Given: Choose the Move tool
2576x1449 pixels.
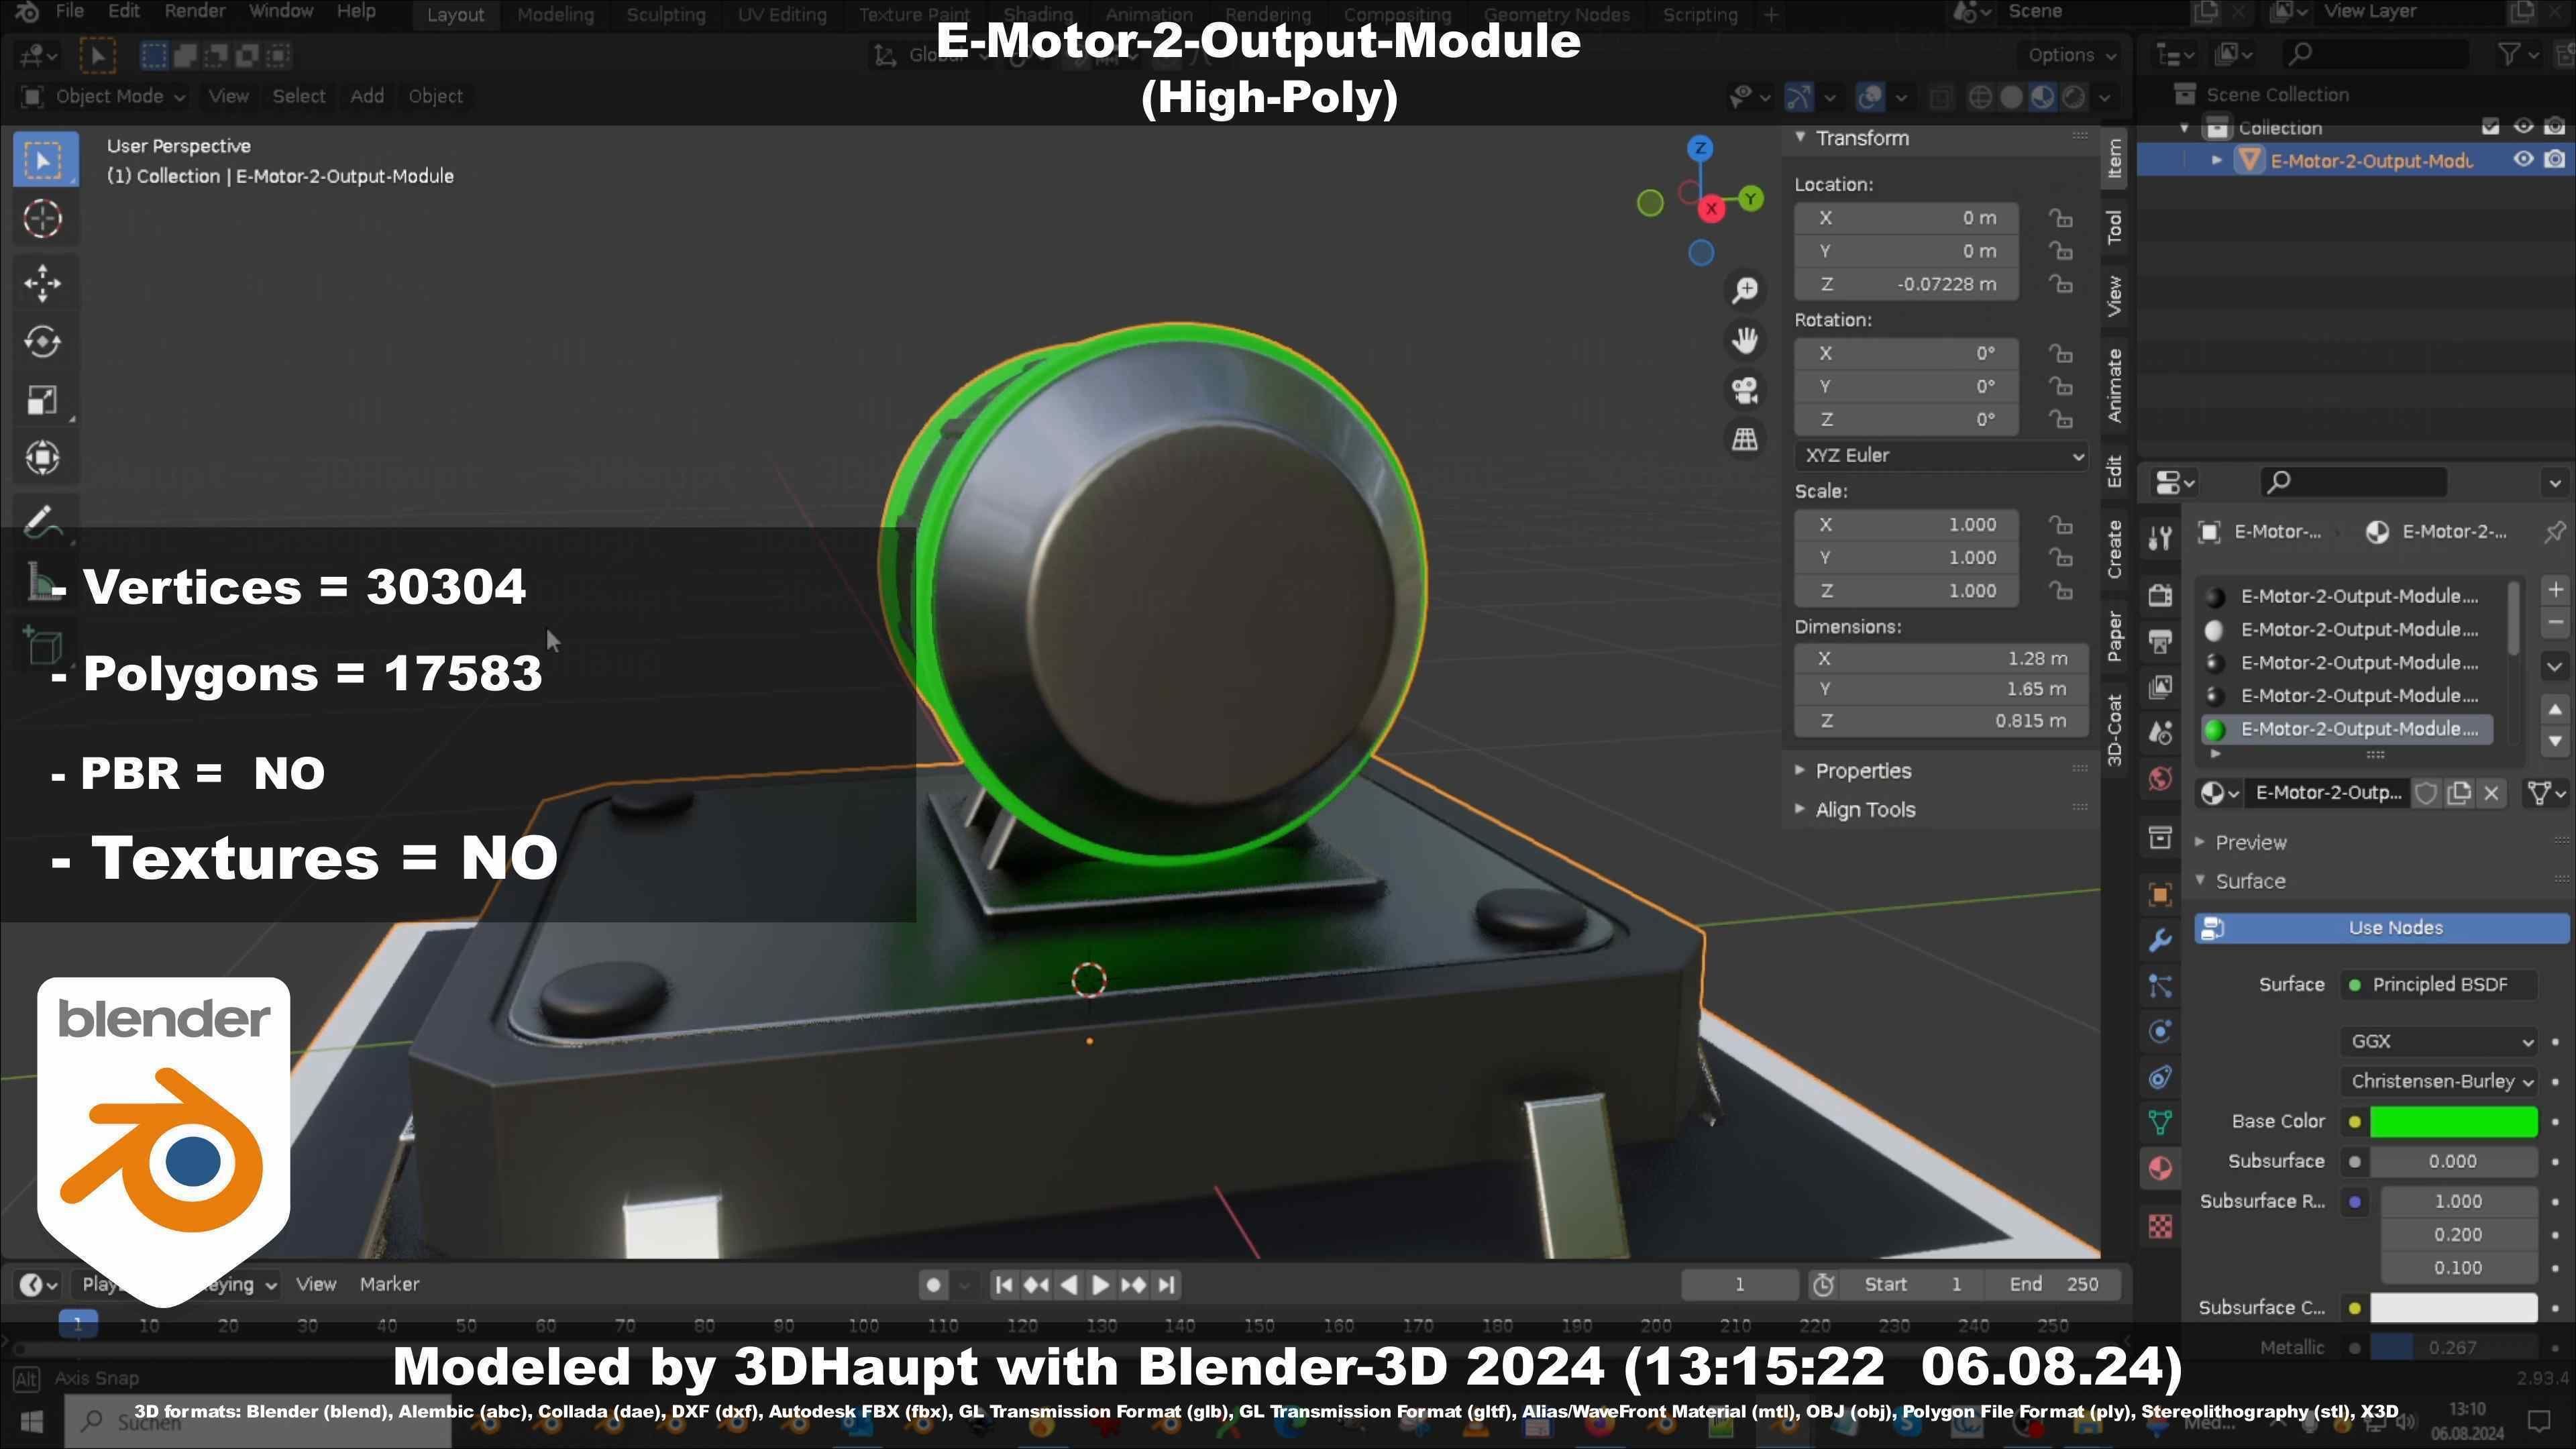Looking at the screenshot, I should pos(43,284).
